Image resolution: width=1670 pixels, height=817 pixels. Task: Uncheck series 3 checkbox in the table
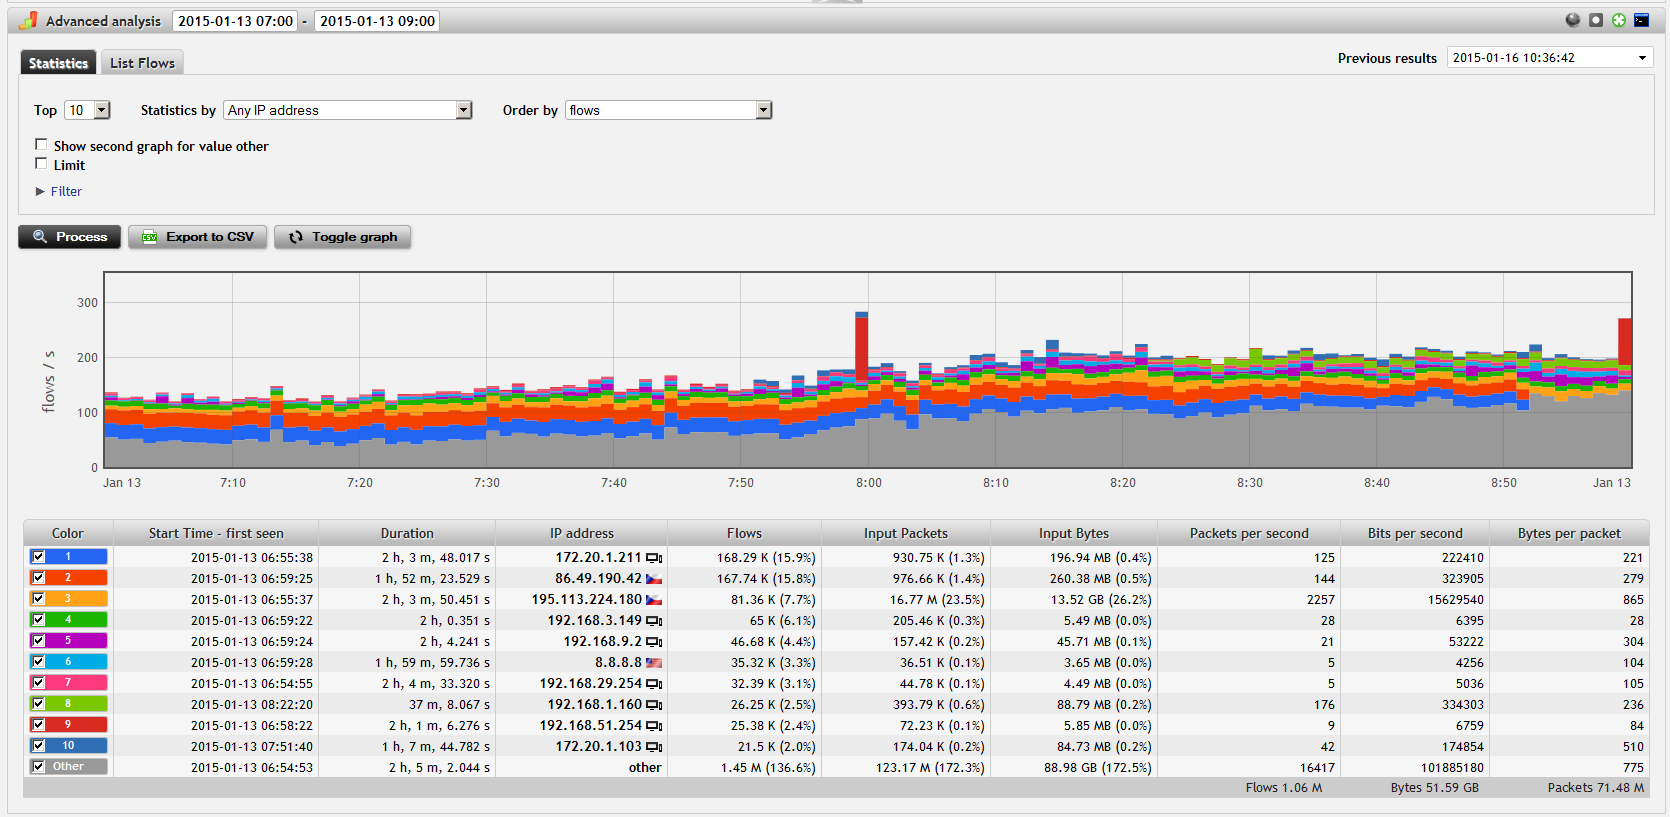tap(38, 598)
